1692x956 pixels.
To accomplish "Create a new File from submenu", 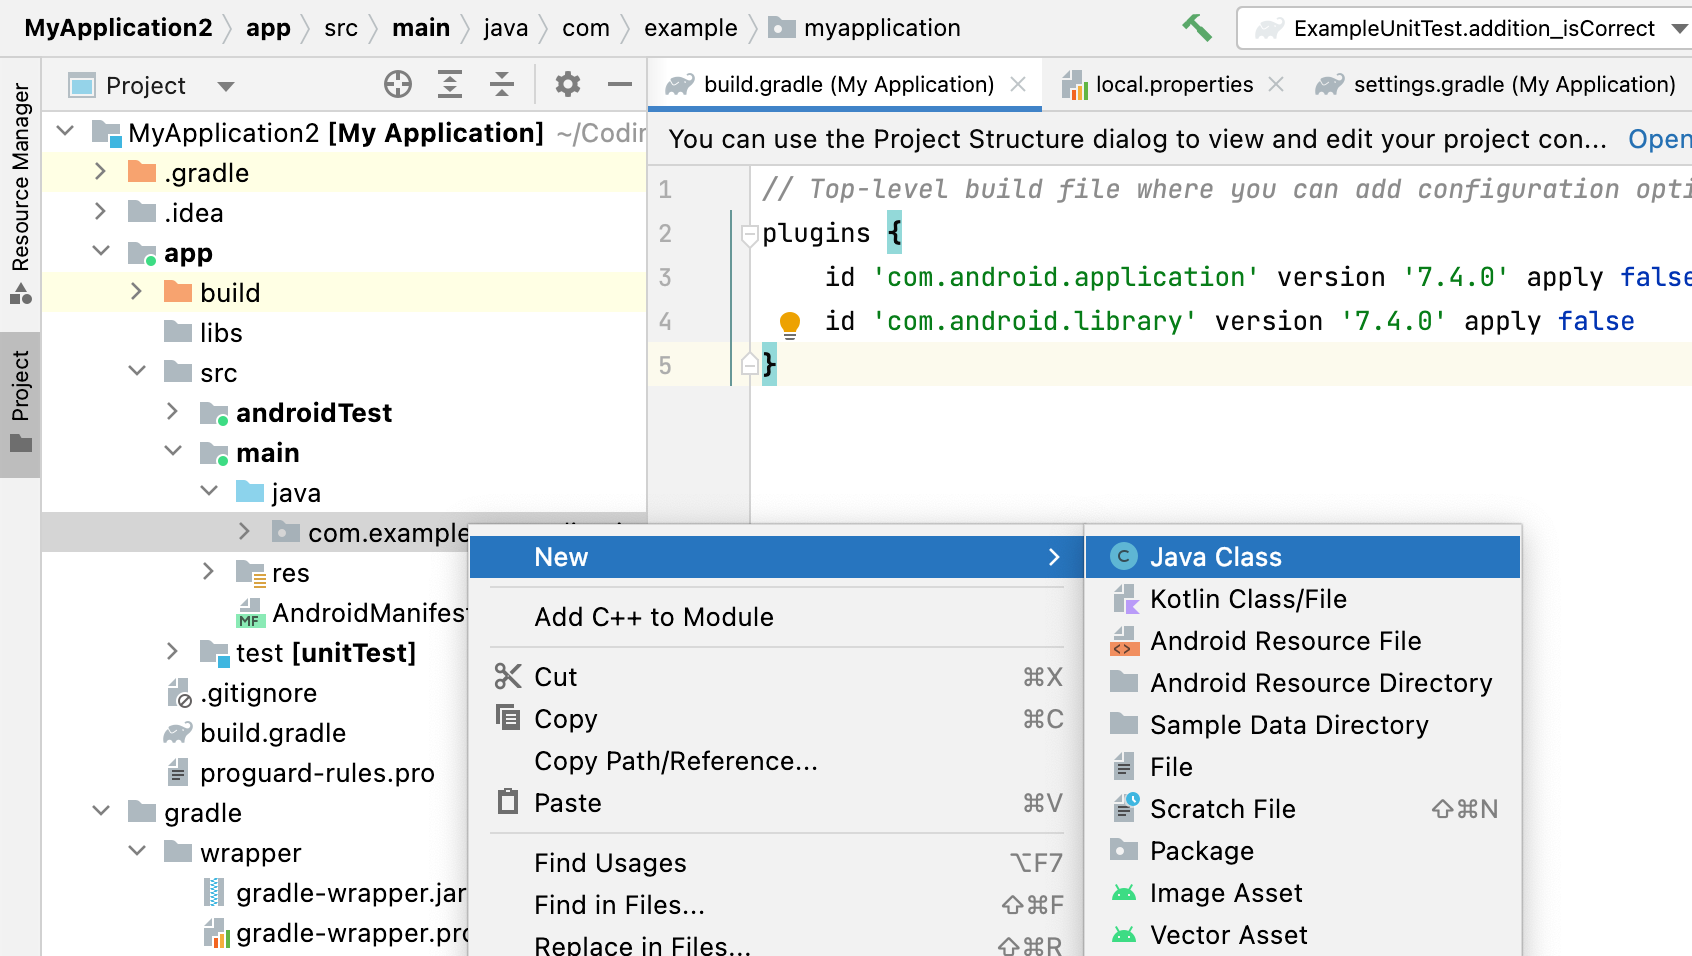I will [1303, 767].
